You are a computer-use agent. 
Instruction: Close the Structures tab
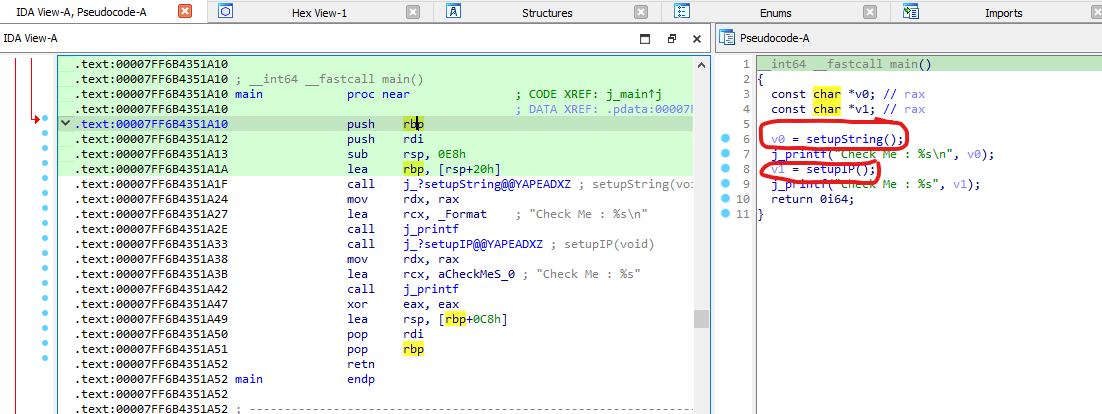coord(641,13)
